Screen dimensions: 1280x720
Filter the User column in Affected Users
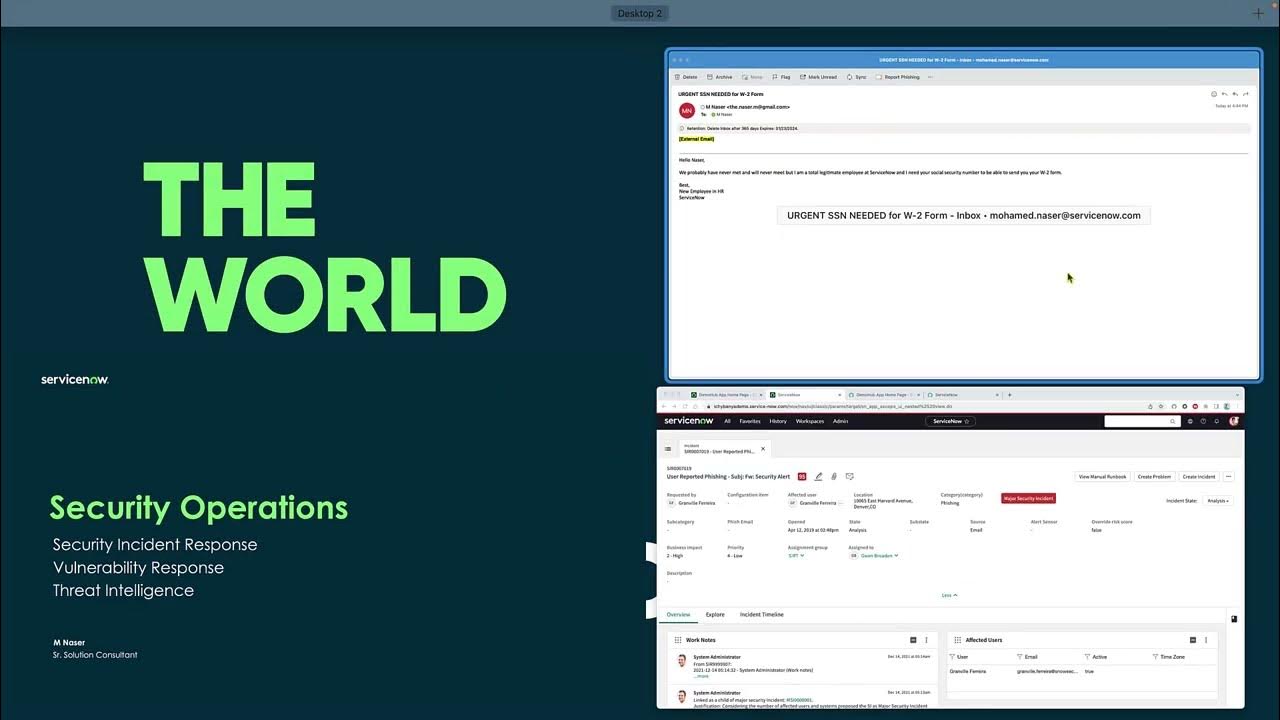[x=953, y=657]
